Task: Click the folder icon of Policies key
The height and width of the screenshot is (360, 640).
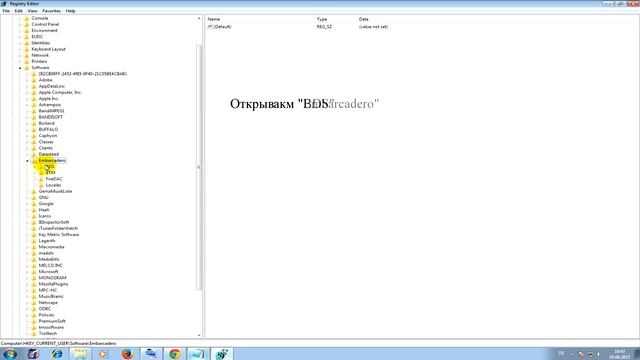Action: click(34, 315)
